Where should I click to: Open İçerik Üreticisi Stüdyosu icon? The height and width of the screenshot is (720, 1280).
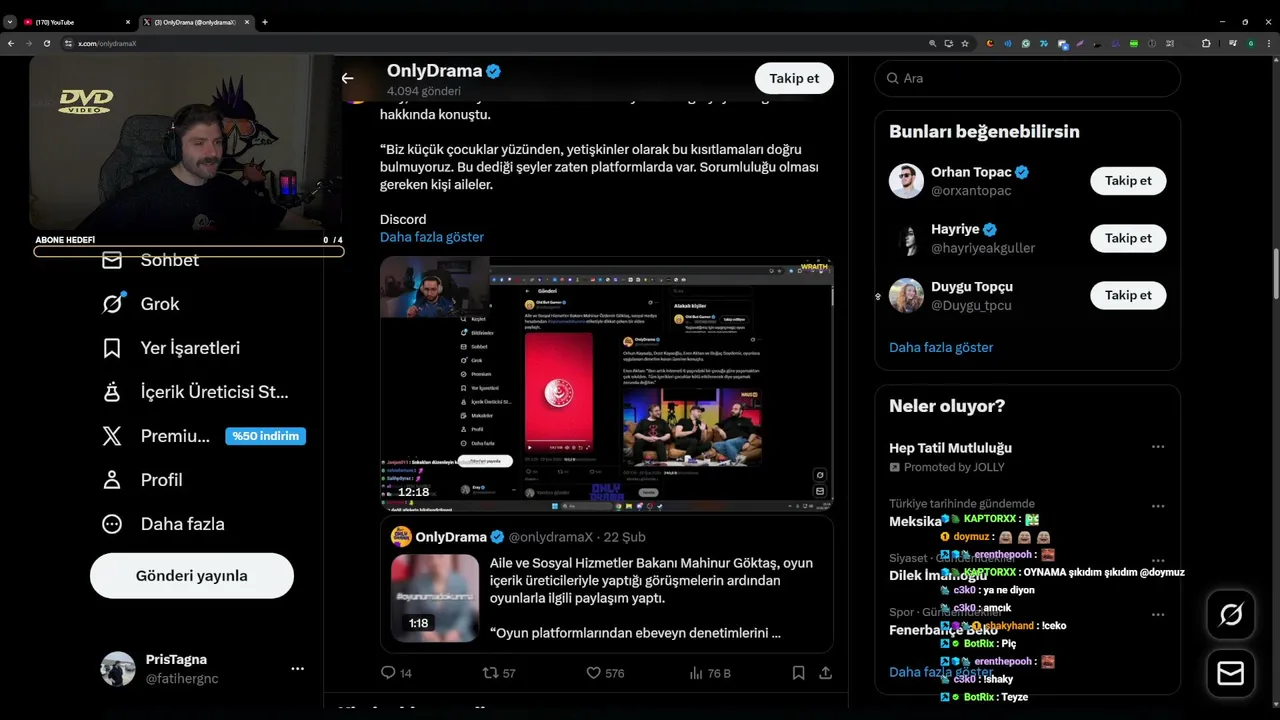112,392
